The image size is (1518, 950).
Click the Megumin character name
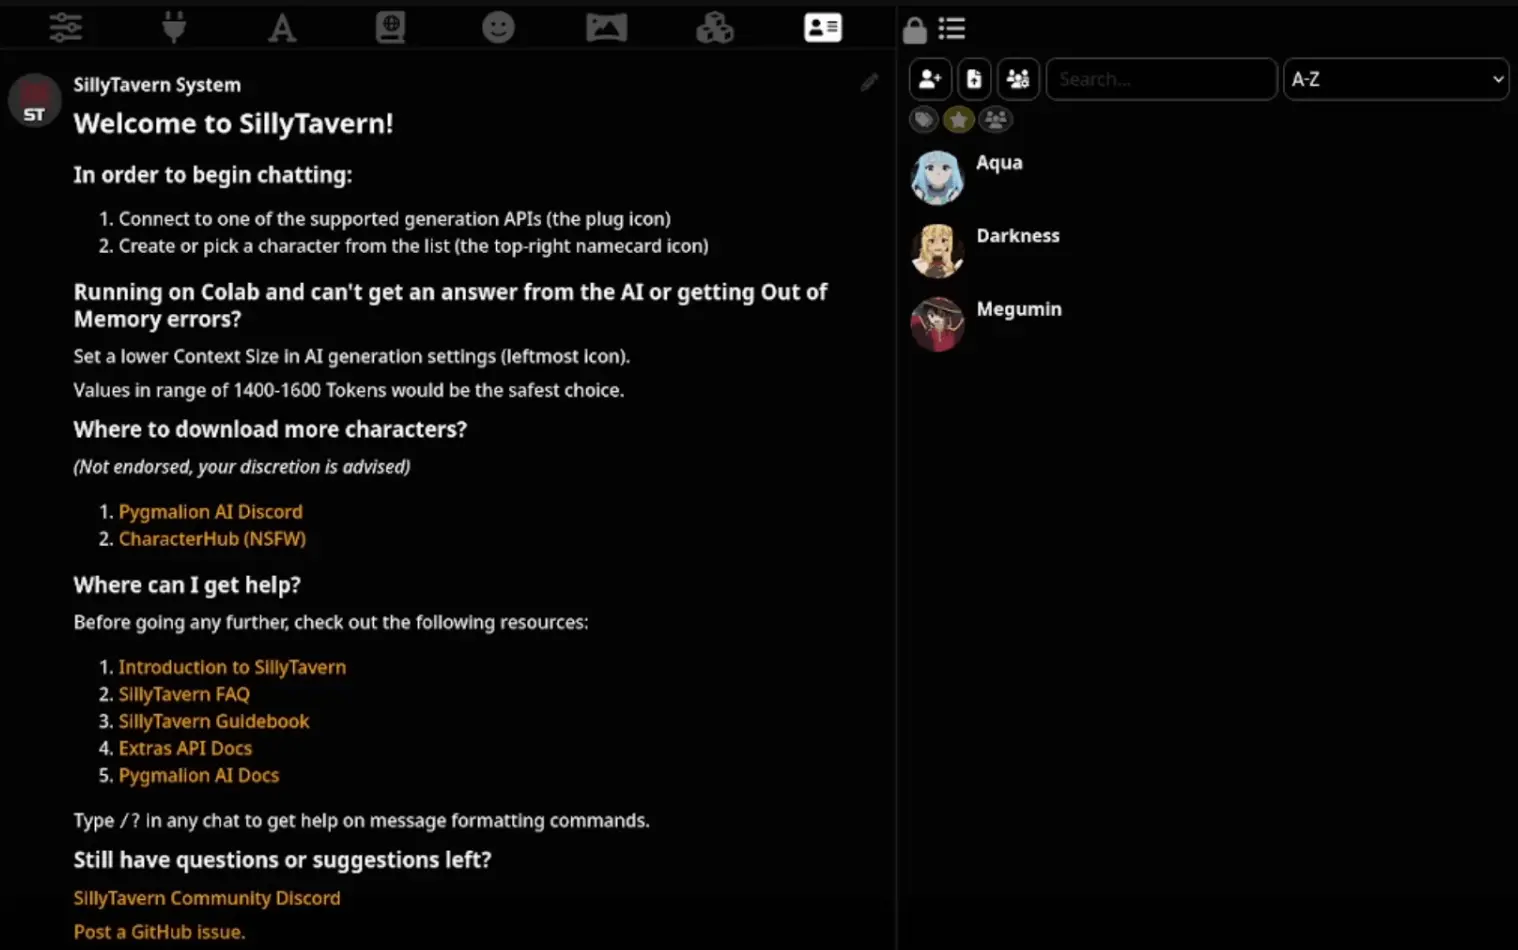(x=1019, y=309)
